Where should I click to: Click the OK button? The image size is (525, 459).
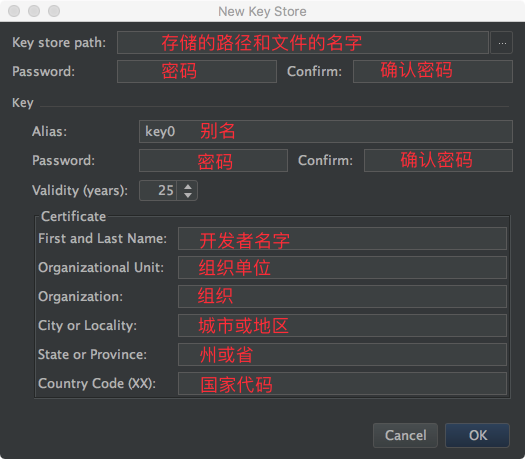(x=477, y=435)
